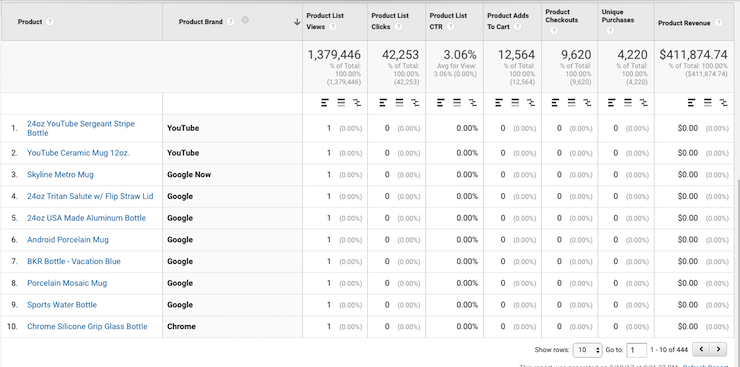This screenshot has width=740, height=367.
Task: Open Android Porcelain Mug product link
Action: click(68, 240)
